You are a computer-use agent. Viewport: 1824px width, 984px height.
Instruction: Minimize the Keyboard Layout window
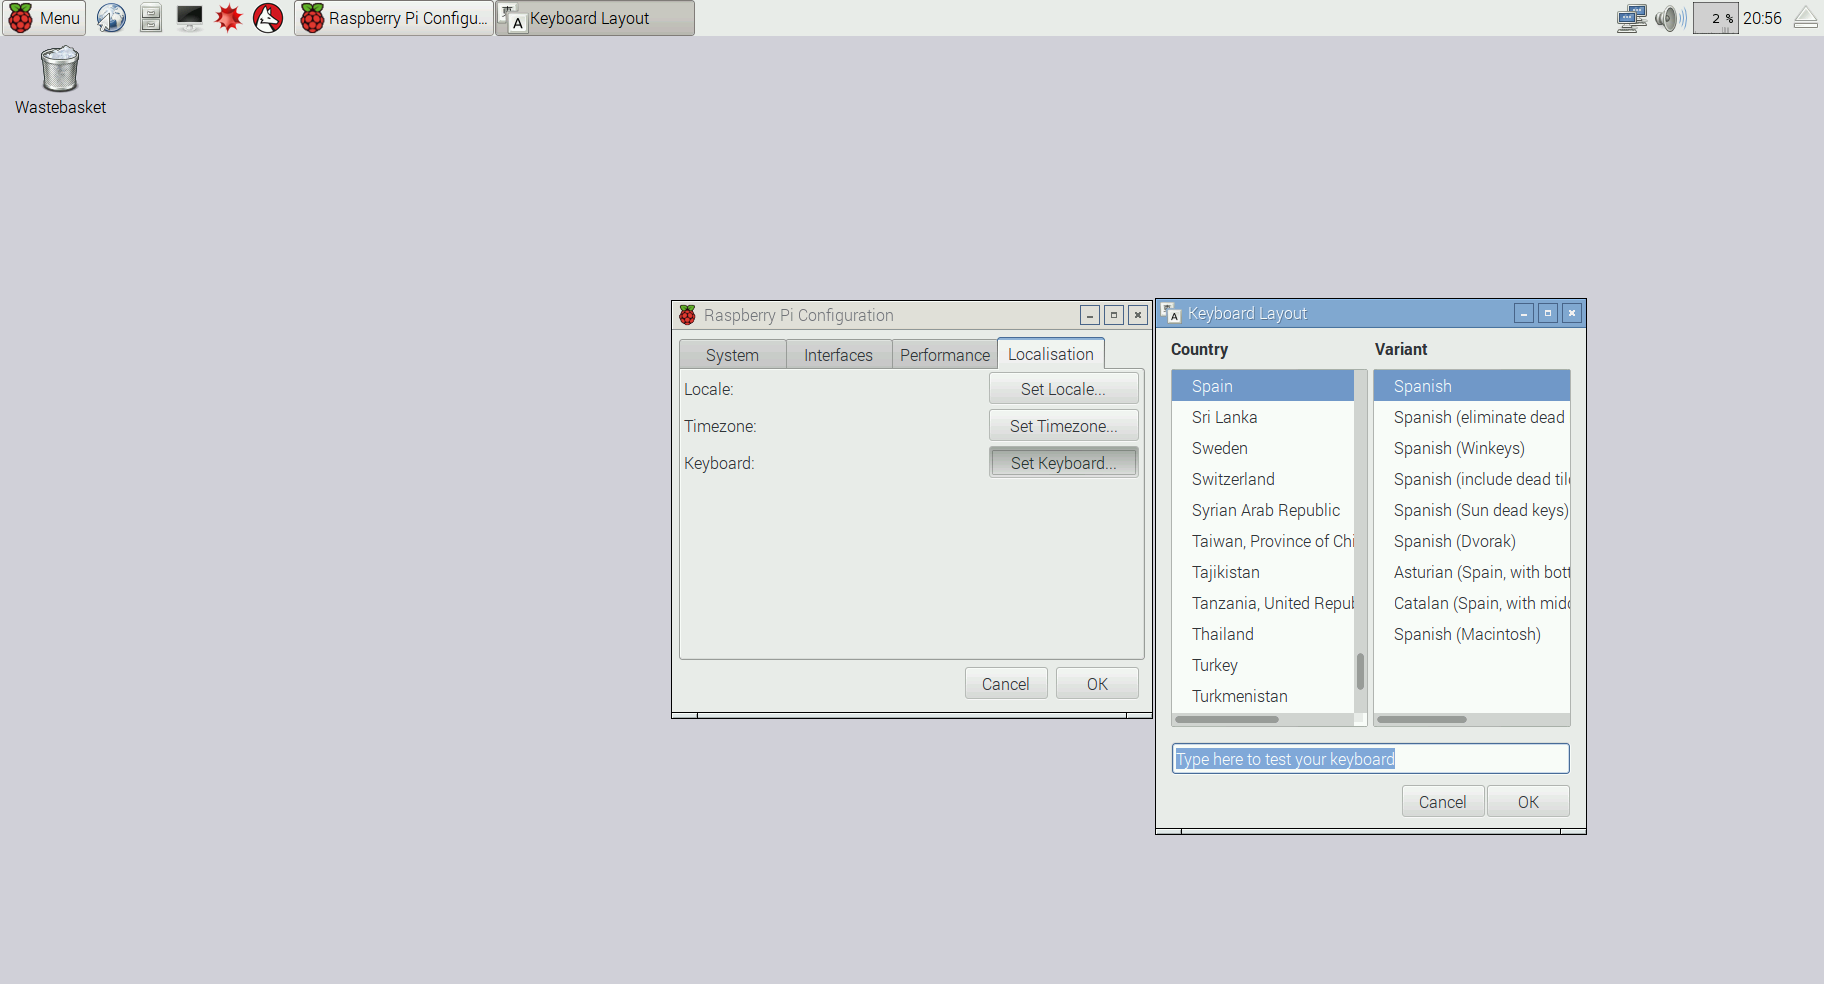point(1524,313)
